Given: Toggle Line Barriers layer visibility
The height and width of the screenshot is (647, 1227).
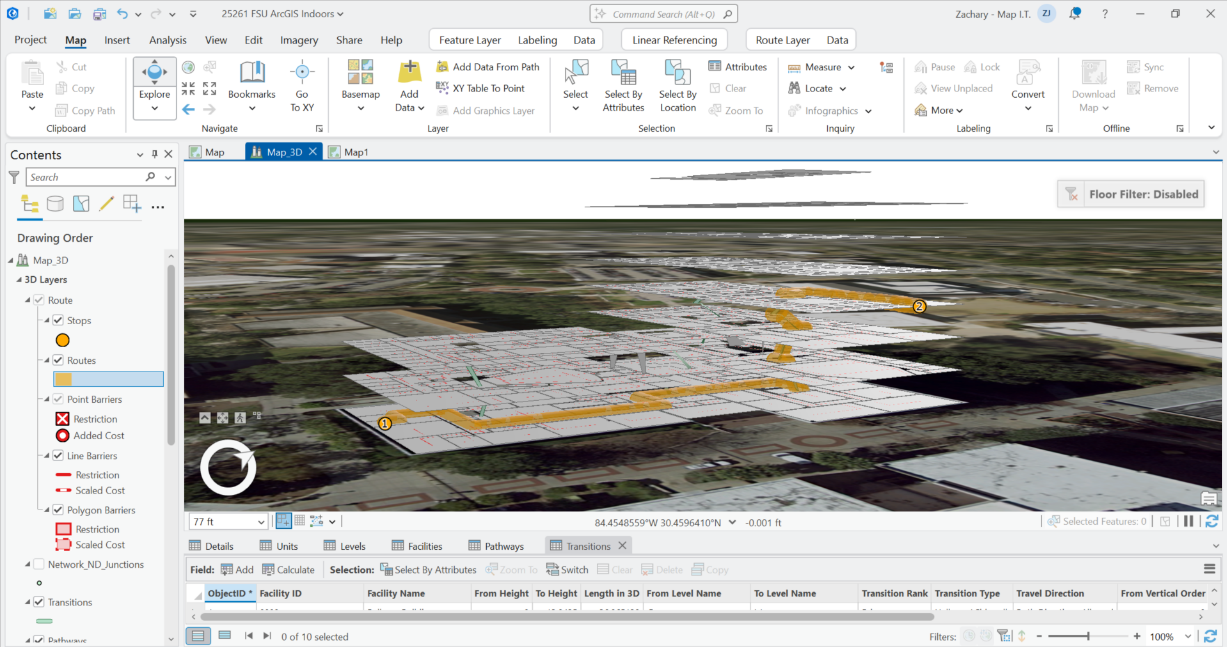Looking at the screenshot, I should click(58, 455).
